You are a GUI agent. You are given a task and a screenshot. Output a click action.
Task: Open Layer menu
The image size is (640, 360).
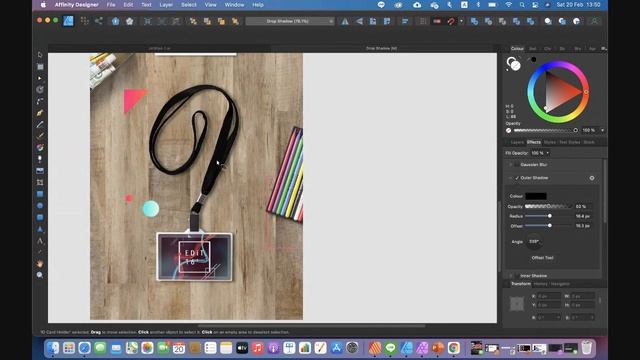(166, 5)
